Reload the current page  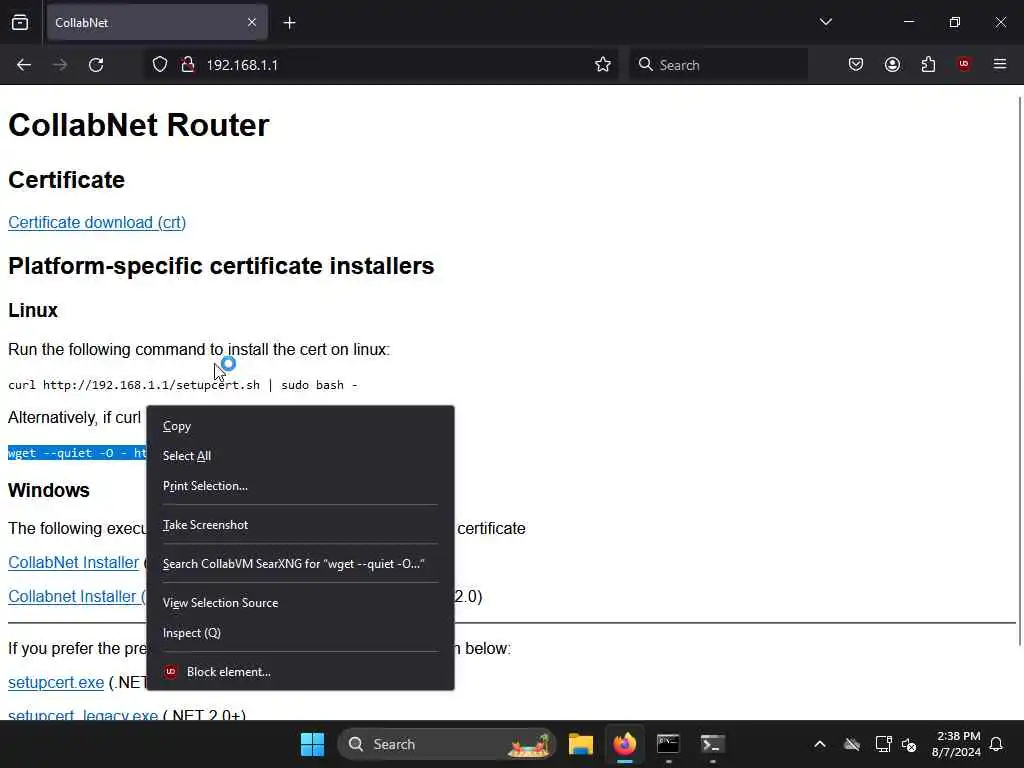tap(96, 65)
